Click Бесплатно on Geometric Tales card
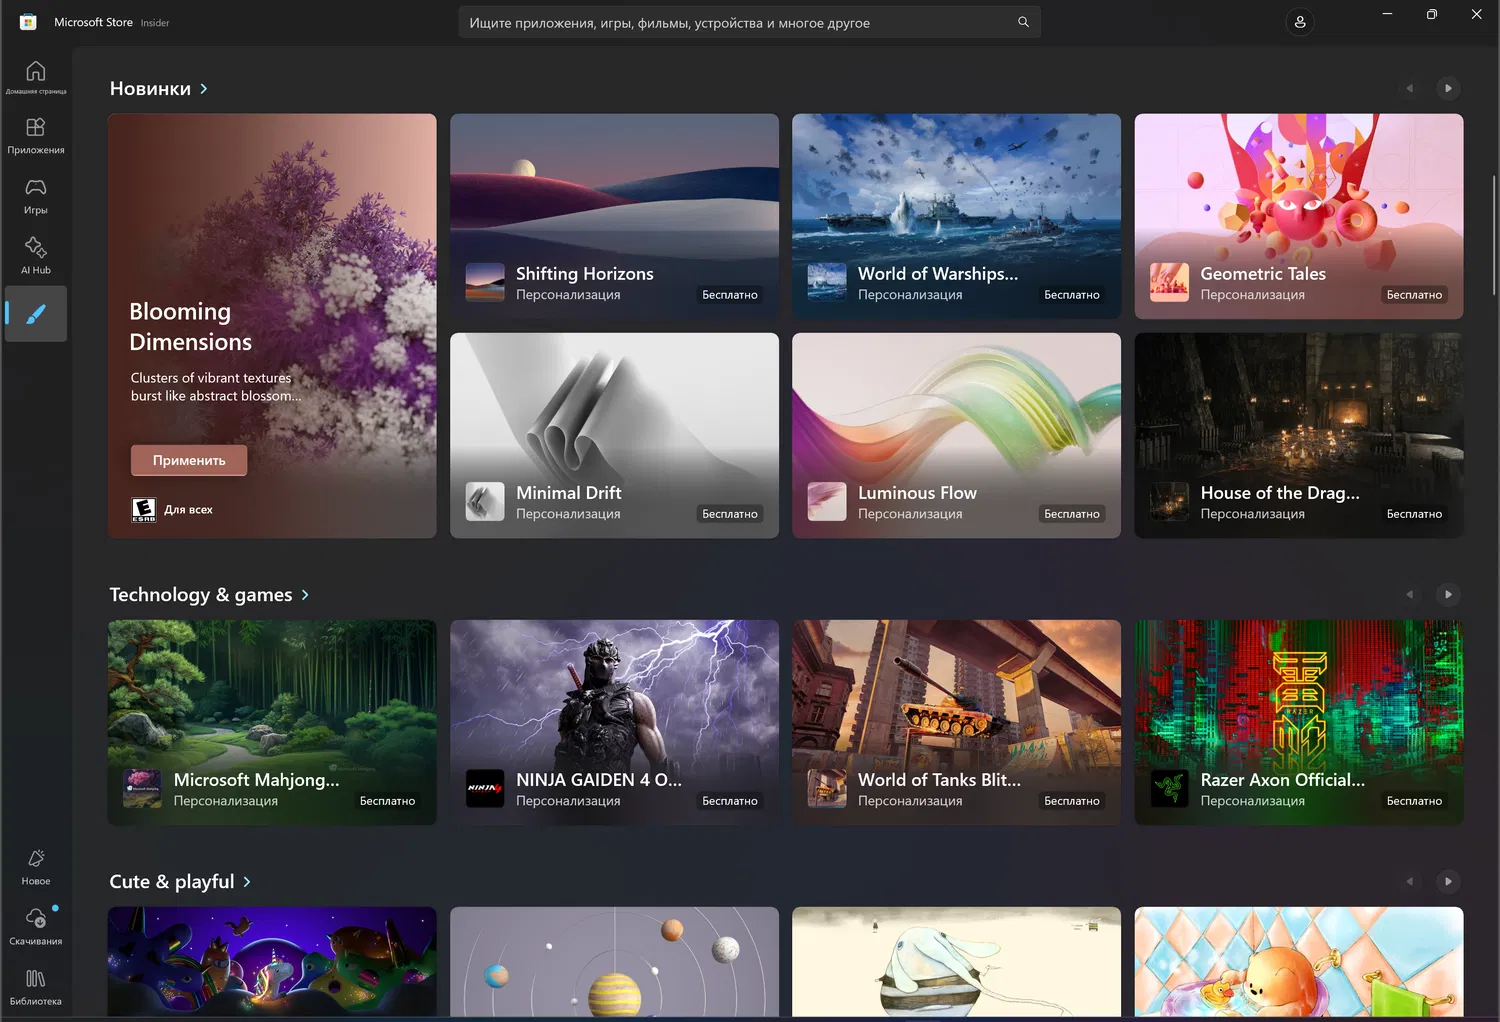Screen dimensions: 1500x1022 pyautogui.click(x=1414, y=295)
